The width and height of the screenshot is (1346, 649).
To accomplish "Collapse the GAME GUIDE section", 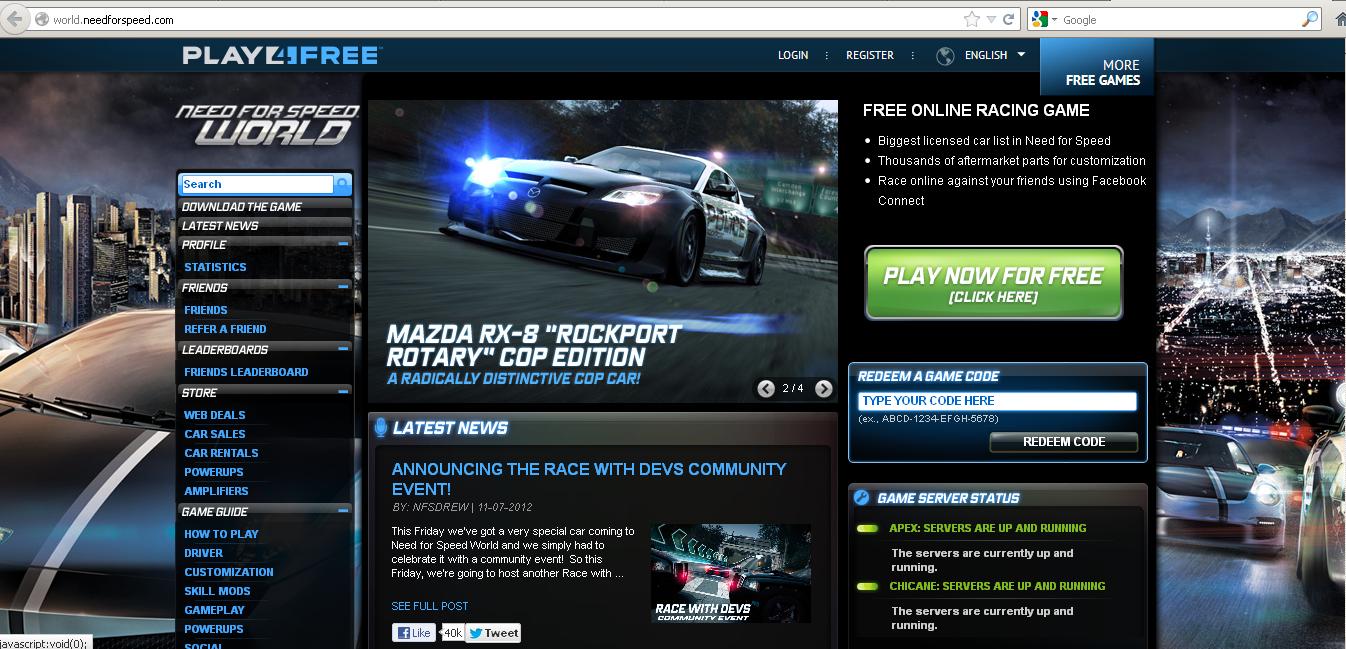I will coord(343,511).
